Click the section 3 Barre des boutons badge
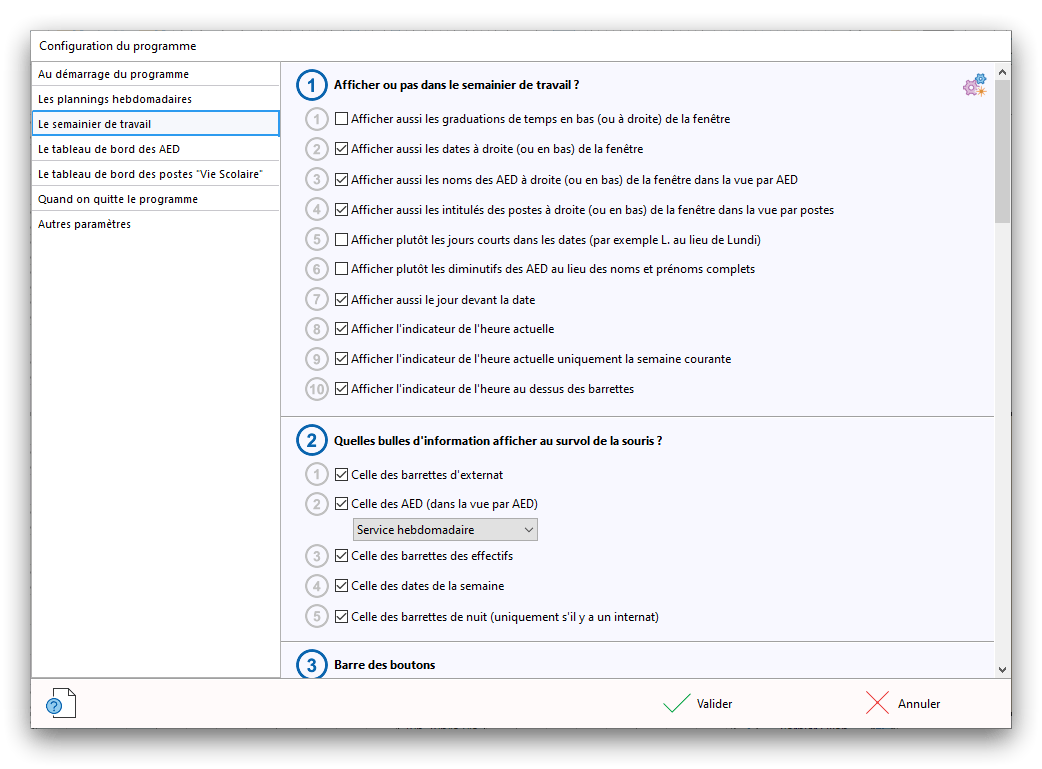 tap(311, 665)
